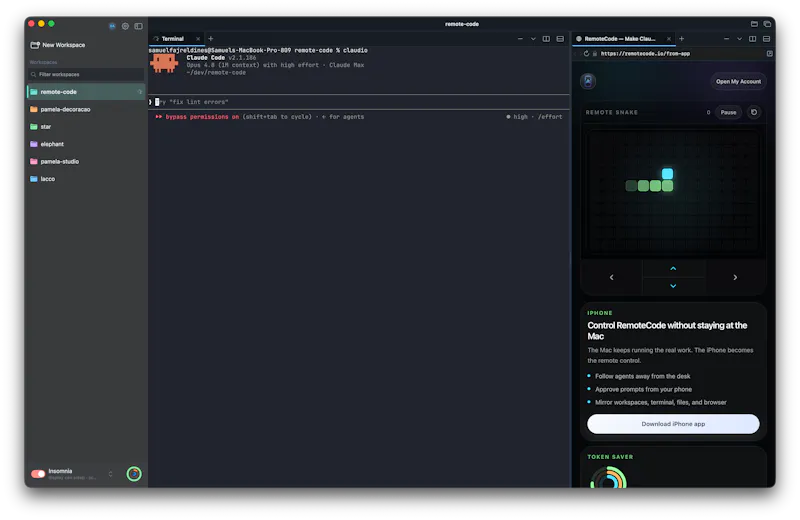Minimize the terminal pane

(x=520, y=39)
